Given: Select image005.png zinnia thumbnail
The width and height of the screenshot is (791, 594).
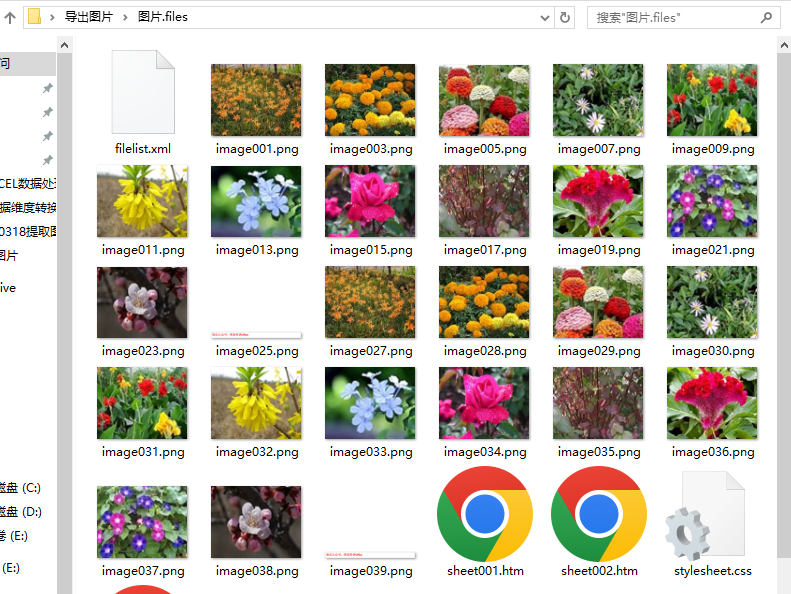Looking at the screenshot, I should (x=484, y=100).
